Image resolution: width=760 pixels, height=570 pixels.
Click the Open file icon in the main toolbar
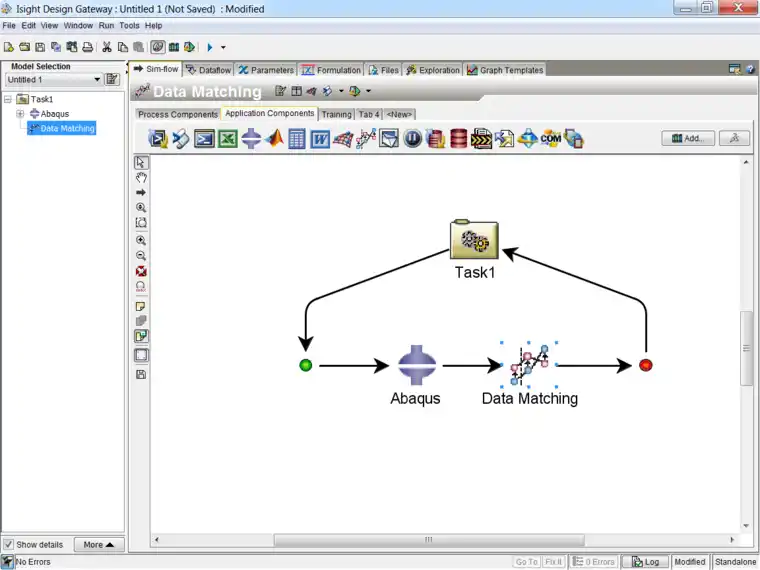[24, 47]
